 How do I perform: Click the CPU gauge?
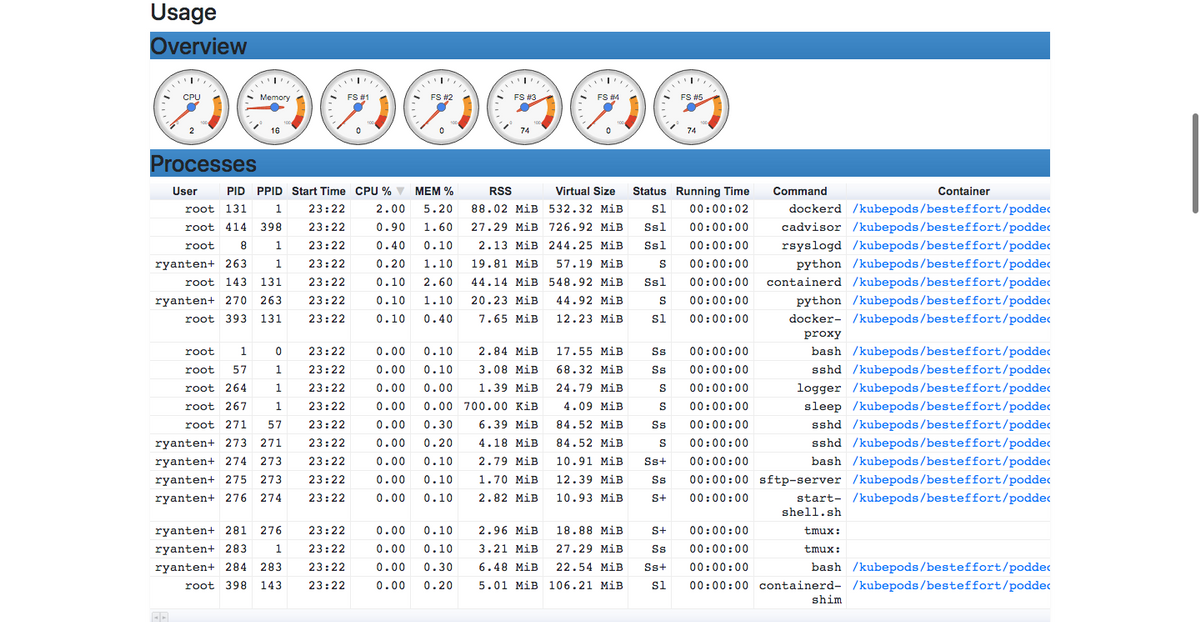(x=190, y=105)
